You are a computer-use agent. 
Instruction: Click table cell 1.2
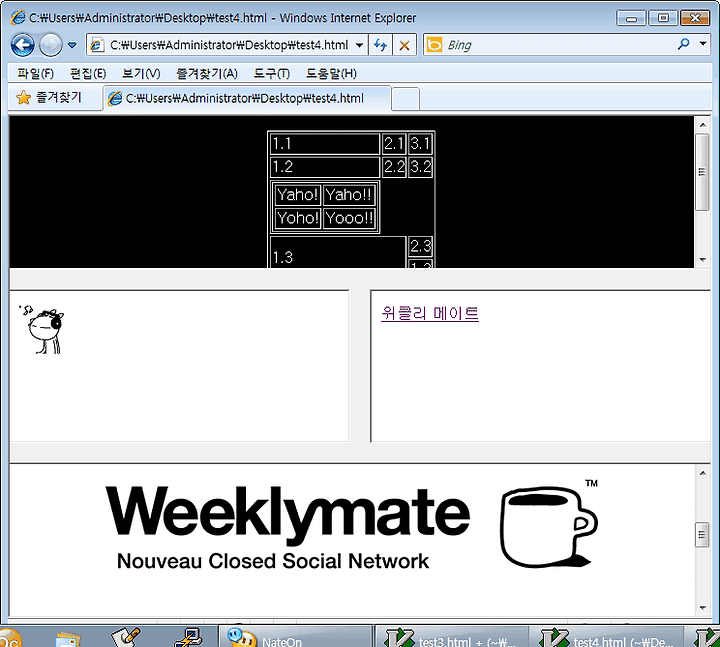325,166
